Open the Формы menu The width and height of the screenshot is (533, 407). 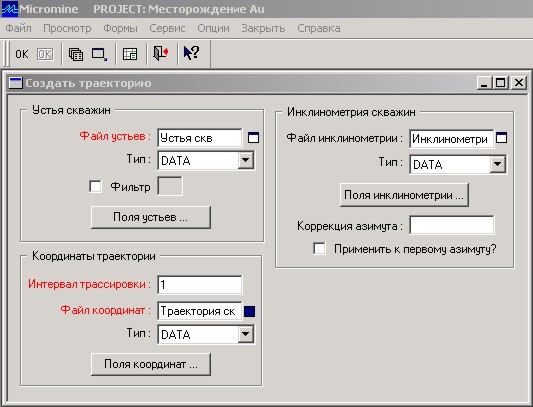pos(120,28)
